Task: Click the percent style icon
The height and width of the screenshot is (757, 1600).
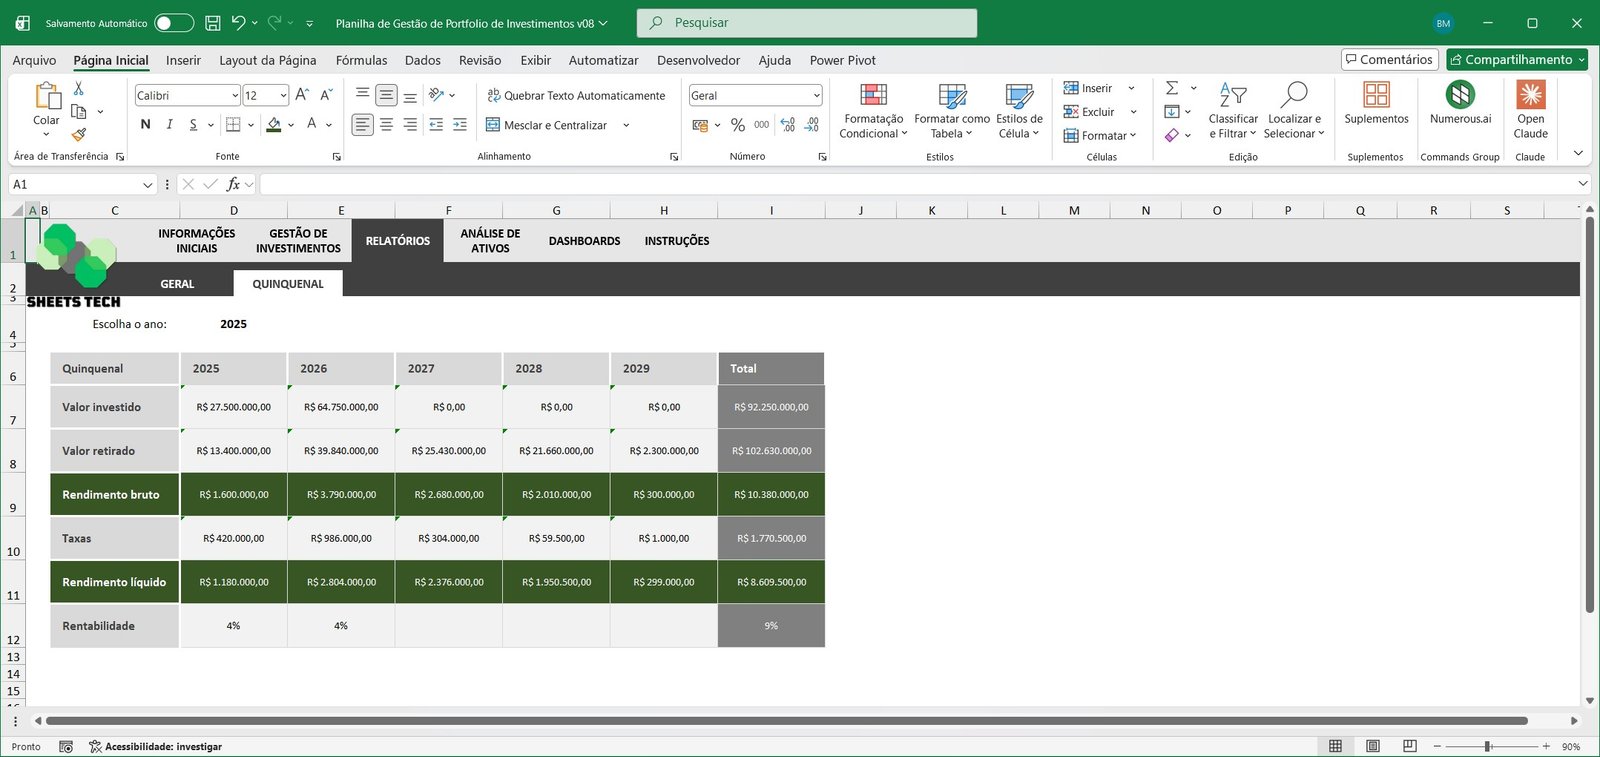Action: [x=738, y=125]
